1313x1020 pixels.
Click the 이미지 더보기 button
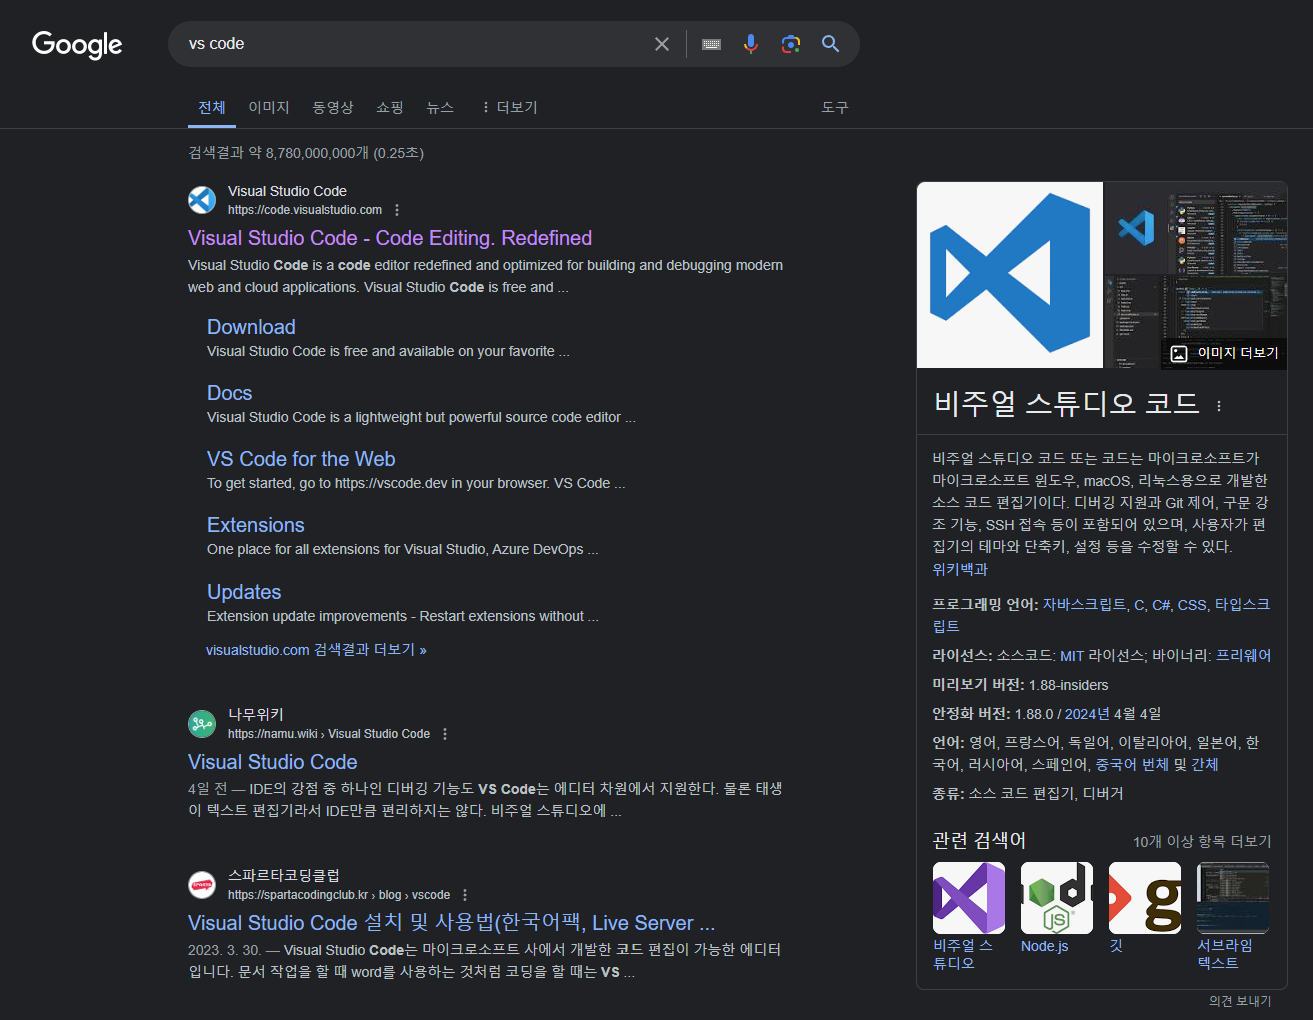[x=1224, y=353]
